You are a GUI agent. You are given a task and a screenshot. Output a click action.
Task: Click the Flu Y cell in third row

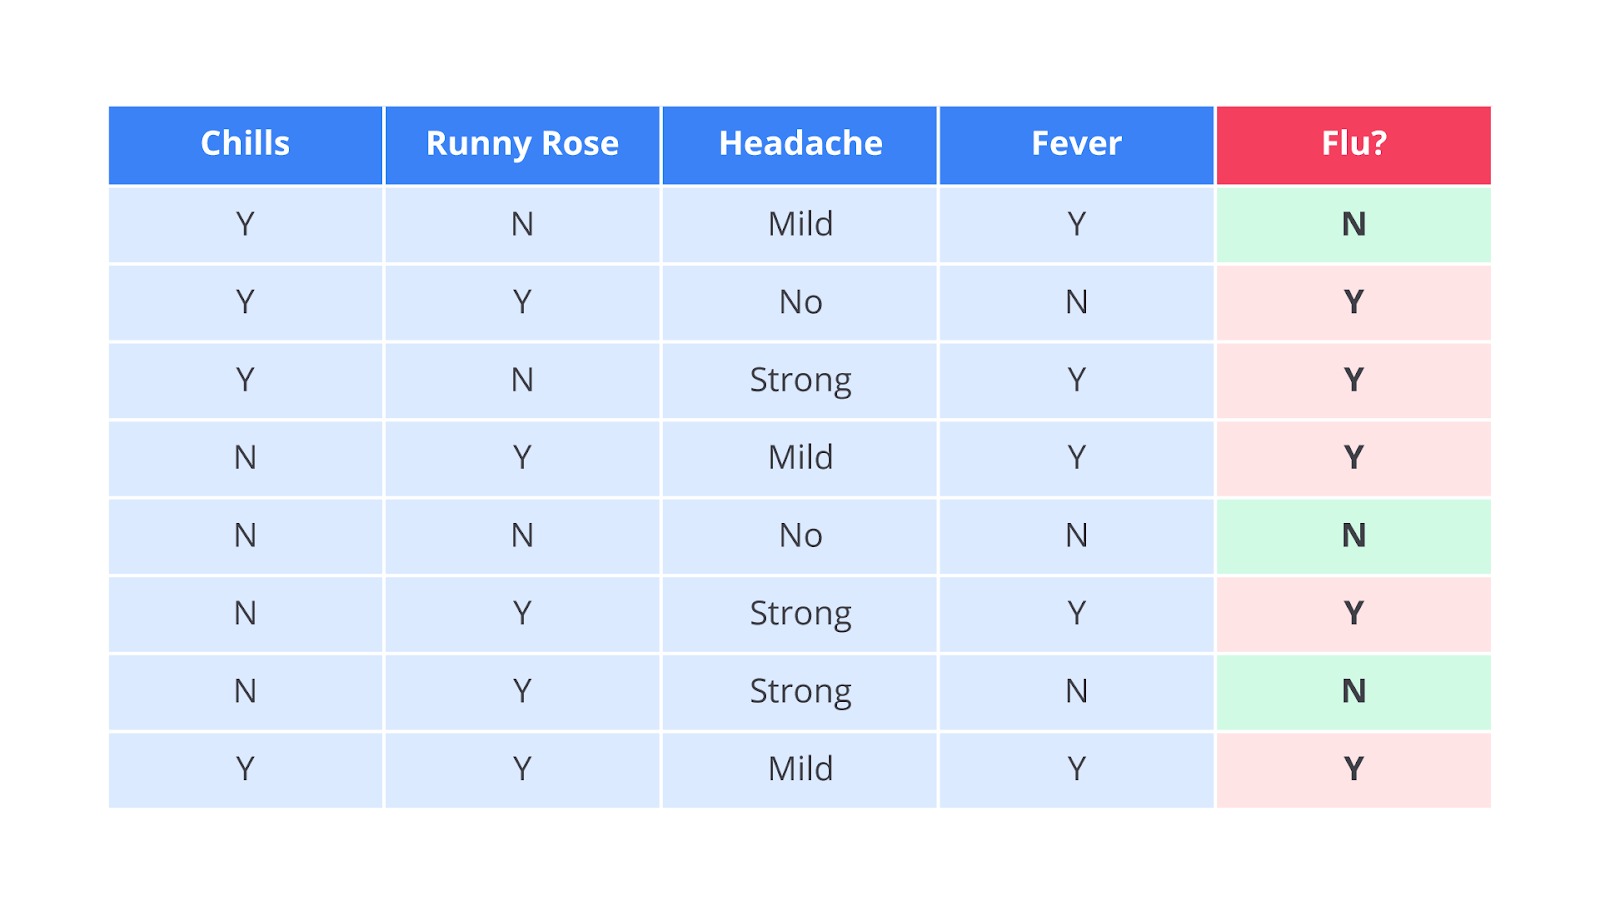click(1353, 380)
